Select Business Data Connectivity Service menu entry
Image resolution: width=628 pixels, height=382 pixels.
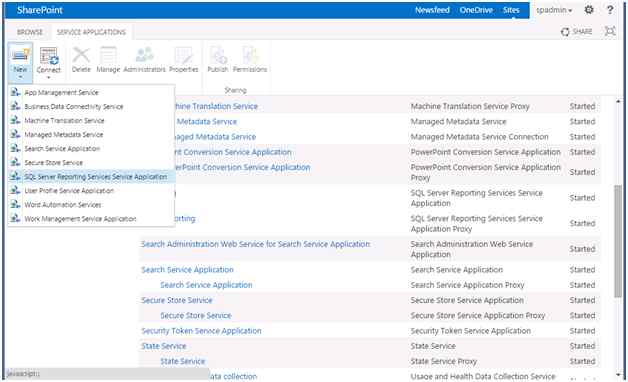tap(74, 107)
